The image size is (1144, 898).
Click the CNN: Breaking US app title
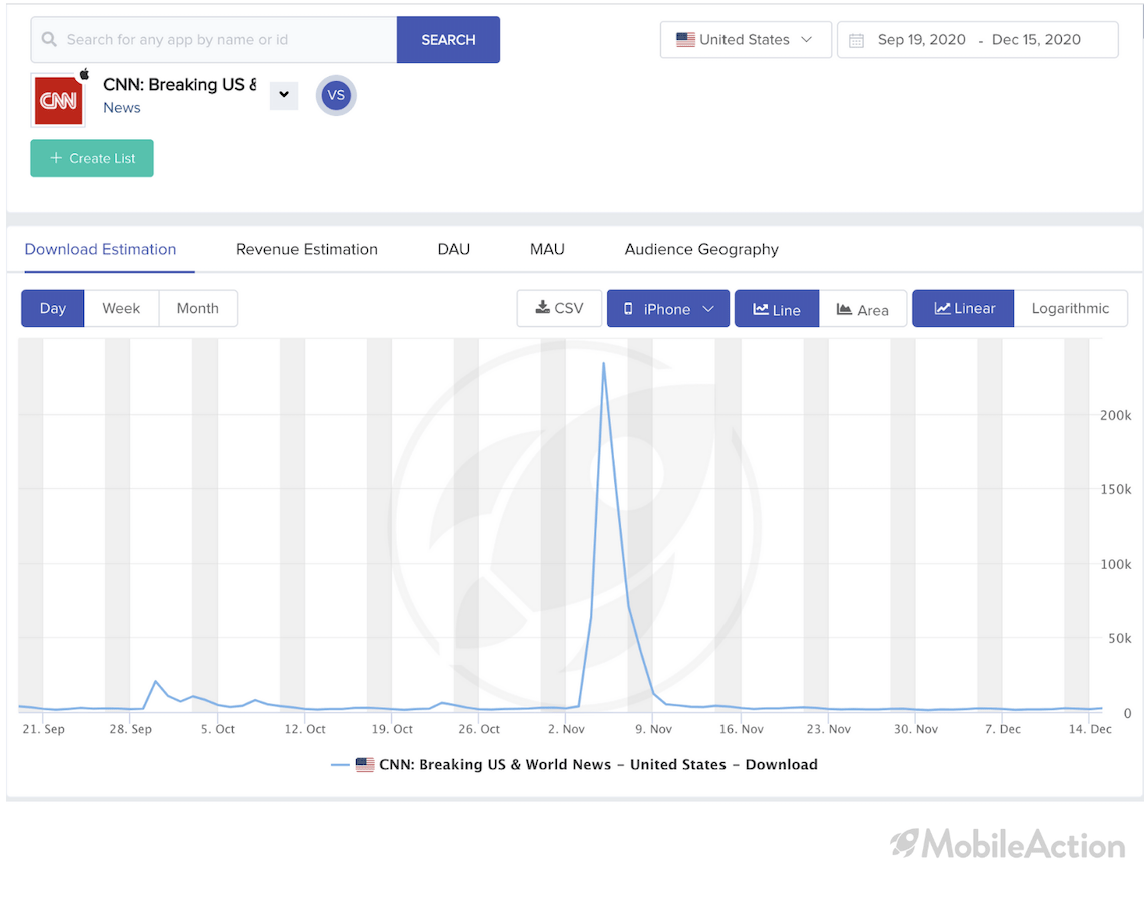179,85
